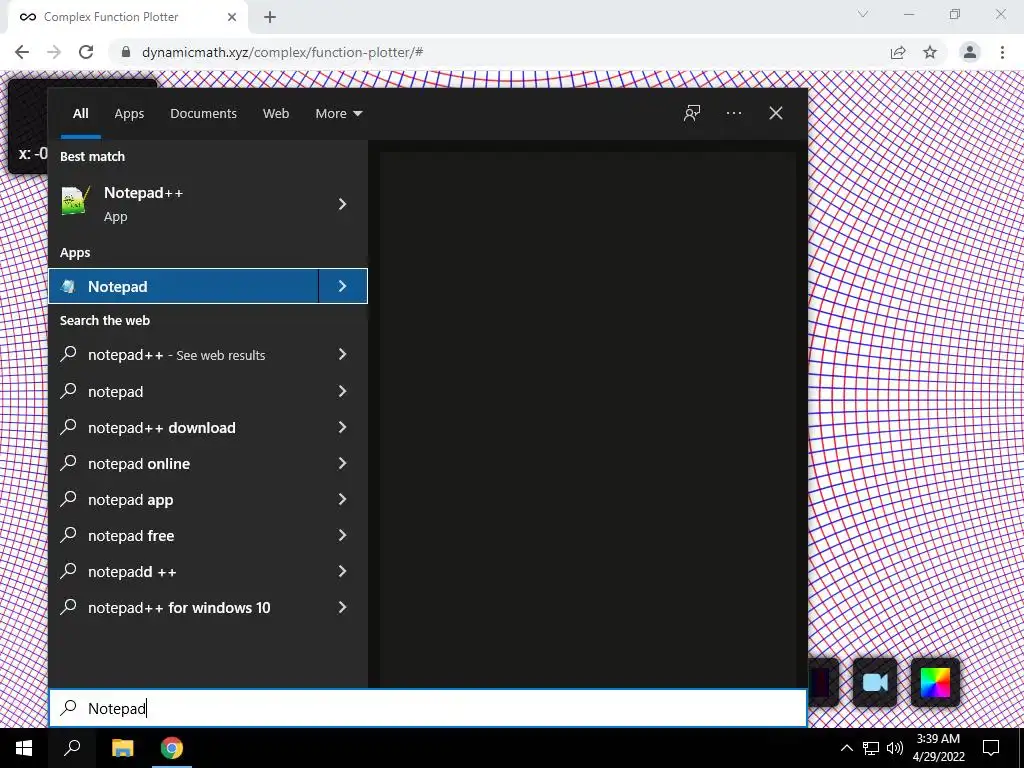Screen dimensions: 1024x768
Task: Click the Chrome address bar URL
Action: [x=282, y=52]
